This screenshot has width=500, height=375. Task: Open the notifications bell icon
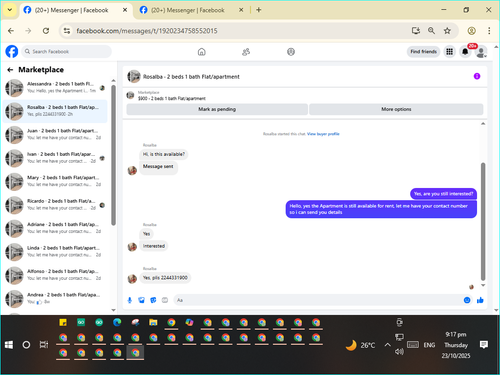[465, 52]
